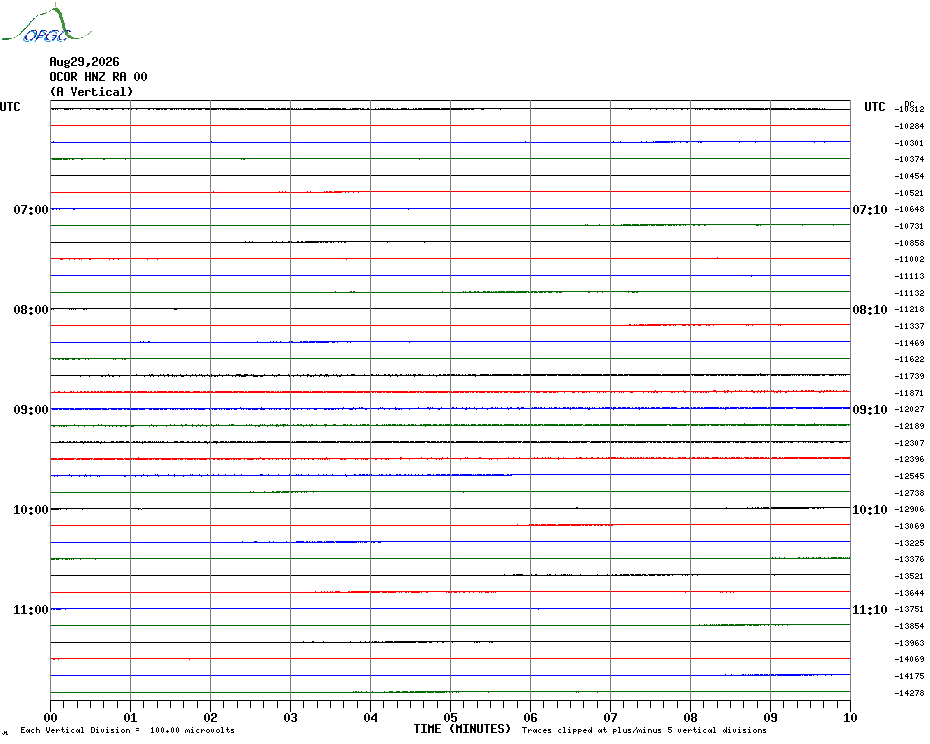Select the date text Aug29,2026

pyautogui.click(x=84, y=62)
